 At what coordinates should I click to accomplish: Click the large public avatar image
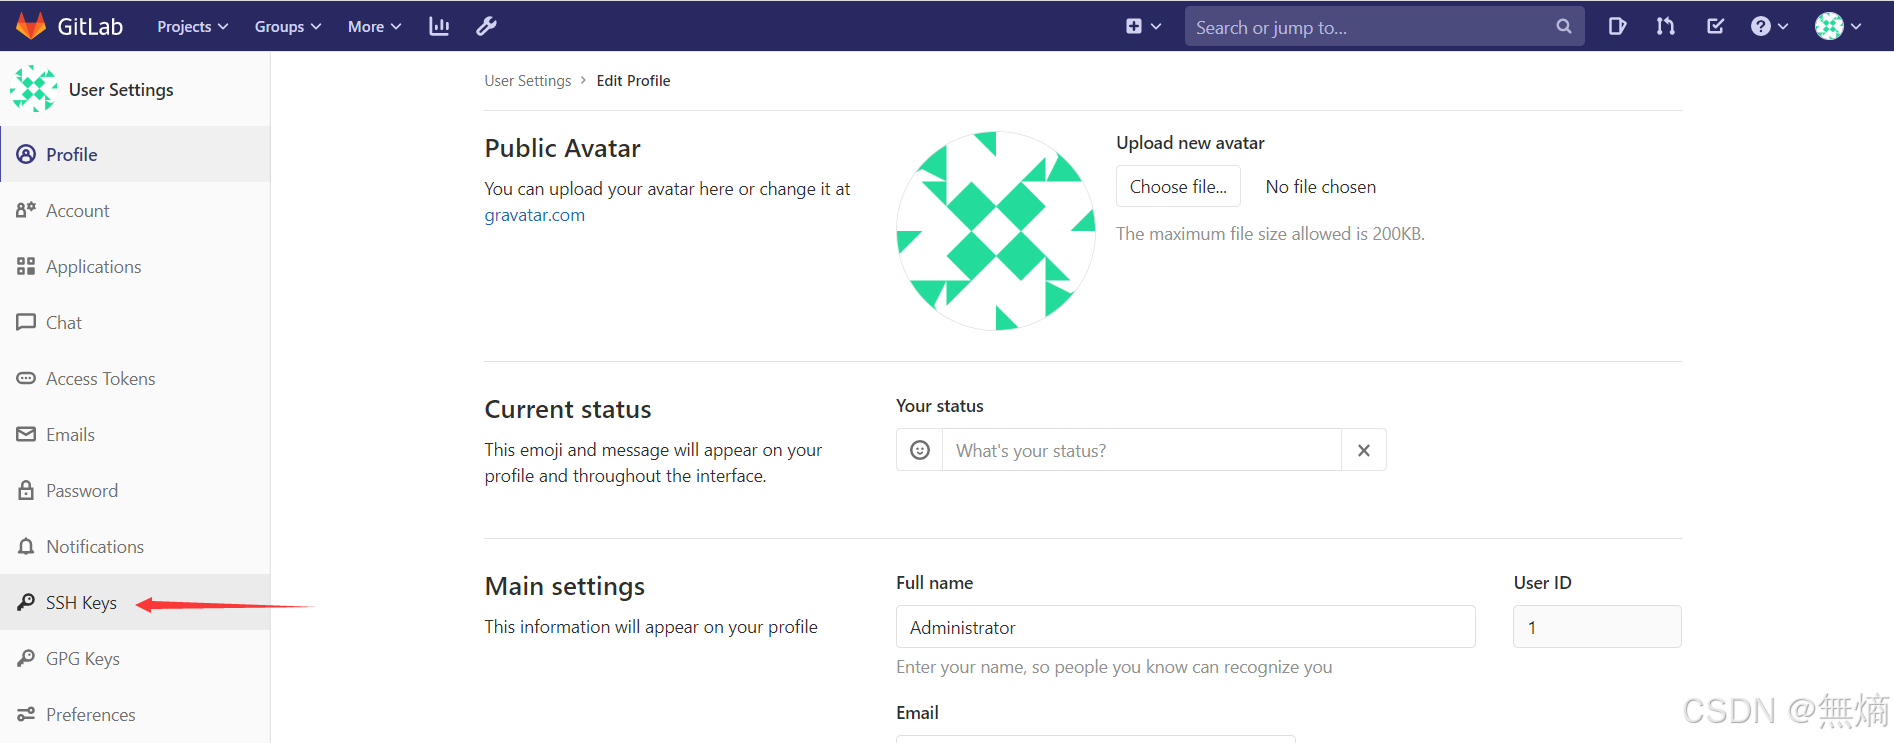[x=996, y=231]
